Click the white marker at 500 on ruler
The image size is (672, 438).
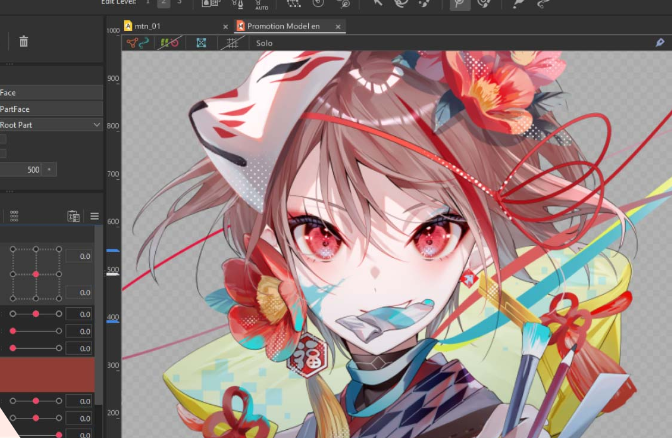(x=113, y=274)
